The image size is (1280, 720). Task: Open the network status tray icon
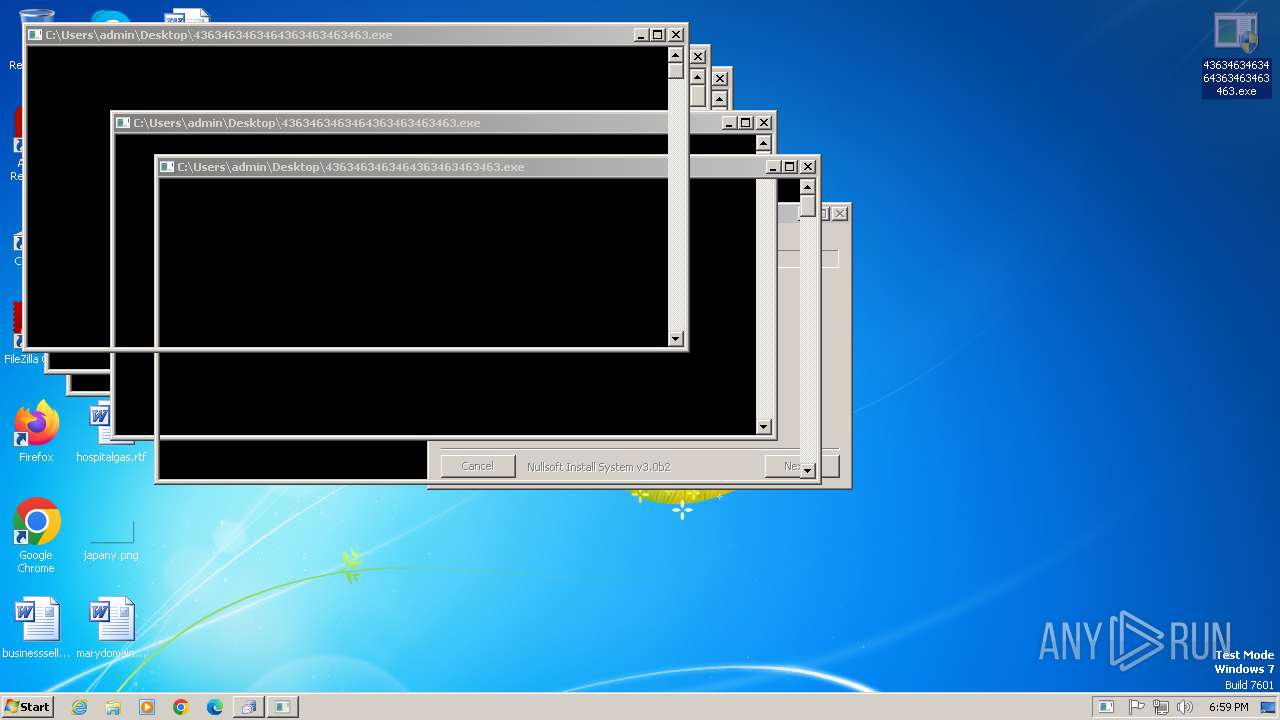point(1161,707)
